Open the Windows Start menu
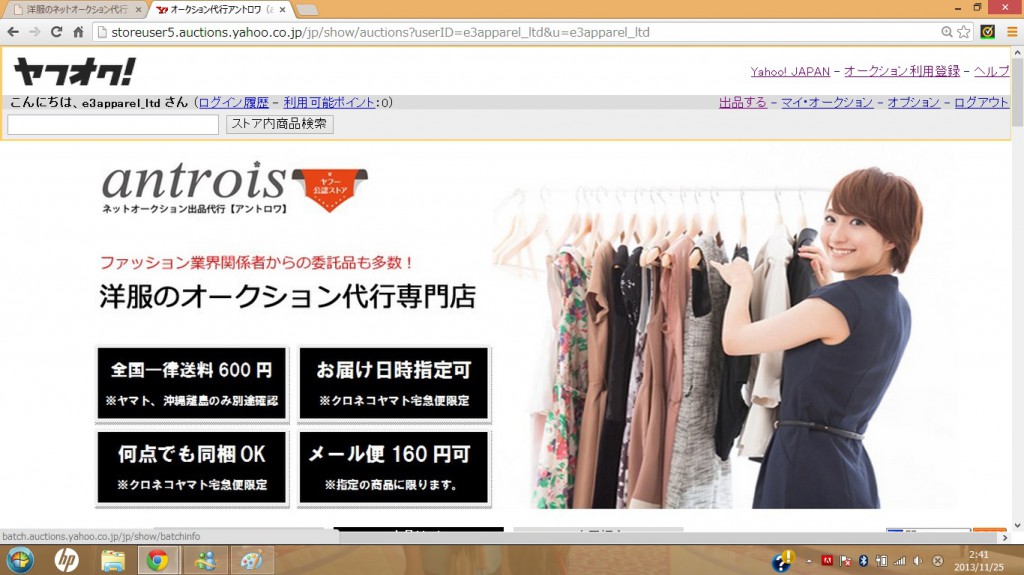The height and width of the screenshot is (575, 1024). [20, 560]
